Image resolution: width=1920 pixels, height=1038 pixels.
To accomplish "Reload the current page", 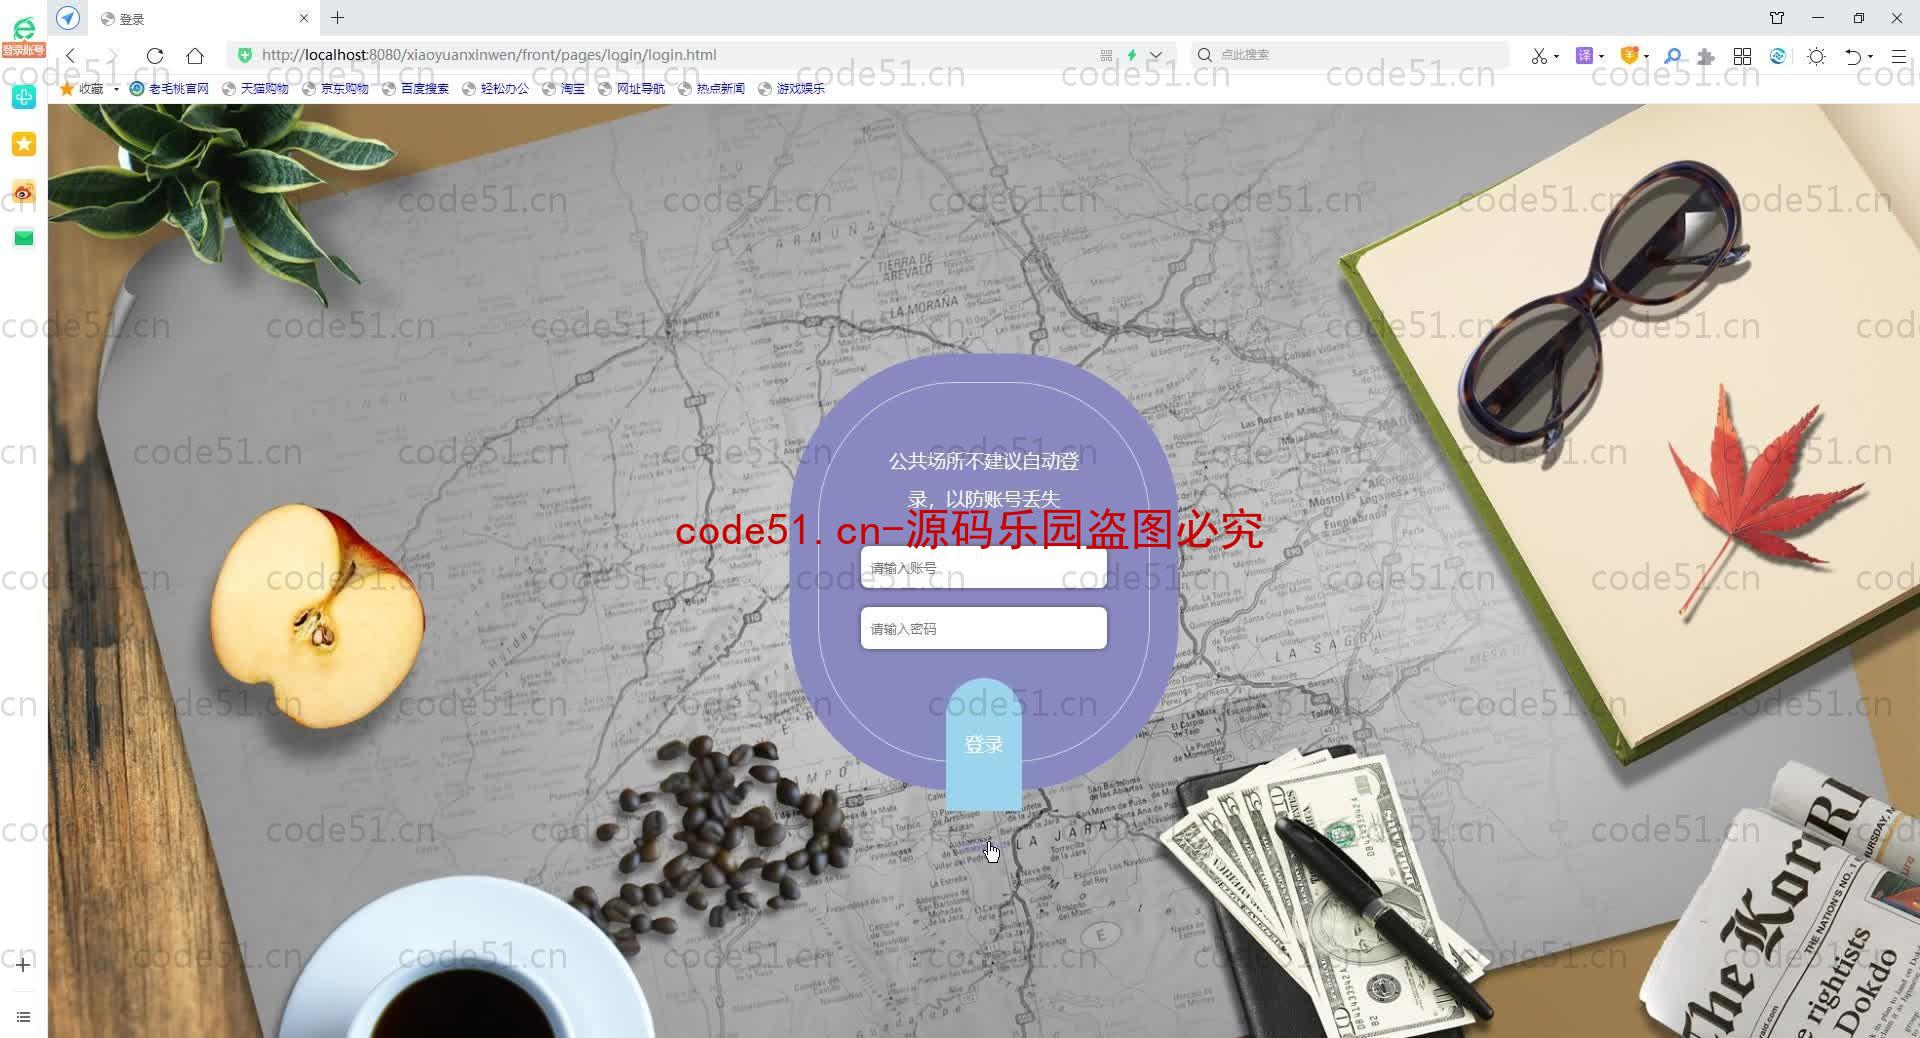I will coord(154,55).
